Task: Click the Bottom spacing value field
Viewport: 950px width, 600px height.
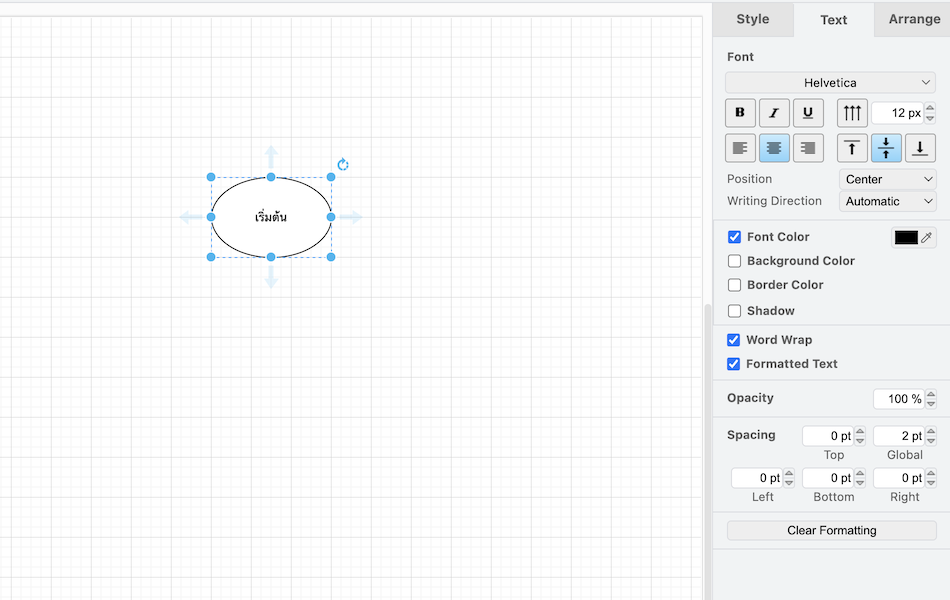Action: pos(828,478)
